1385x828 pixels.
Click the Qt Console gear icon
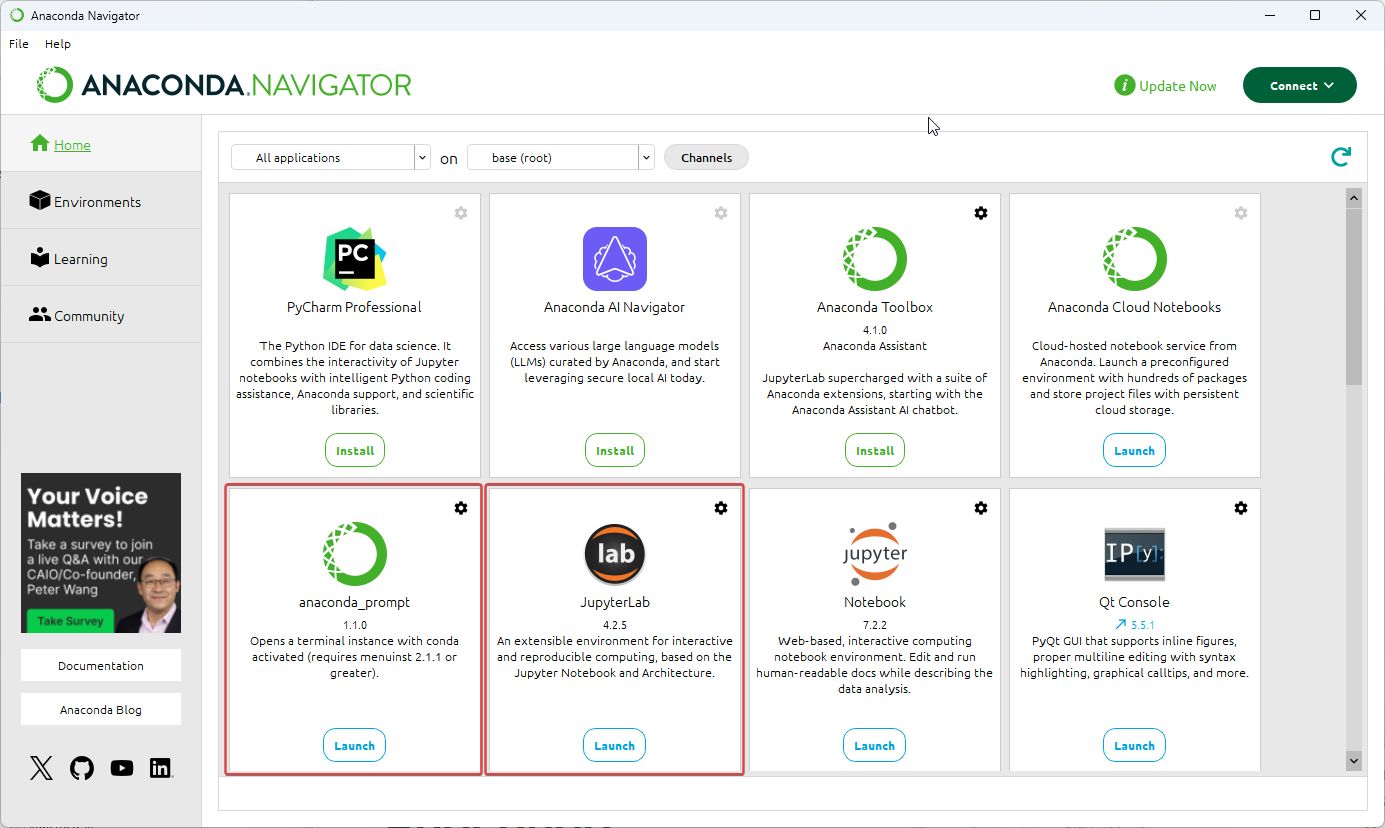[1241, 508]
